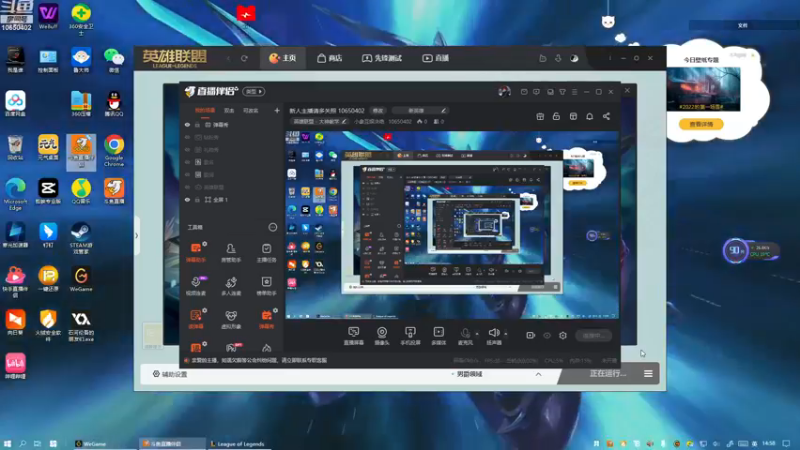Click the notification bell icon
The image size is (800, 450).
coord(589,116)
